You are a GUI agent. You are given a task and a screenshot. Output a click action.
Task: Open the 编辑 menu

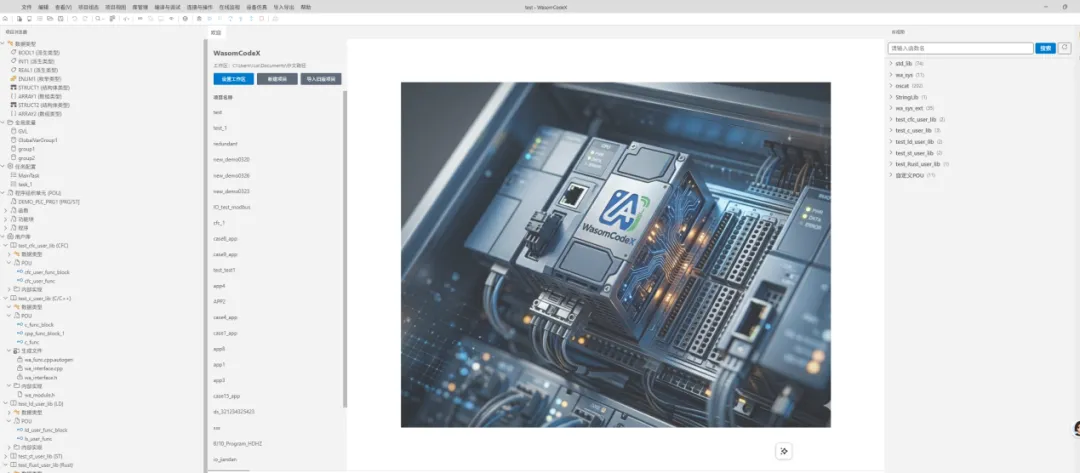pos(43,6)
